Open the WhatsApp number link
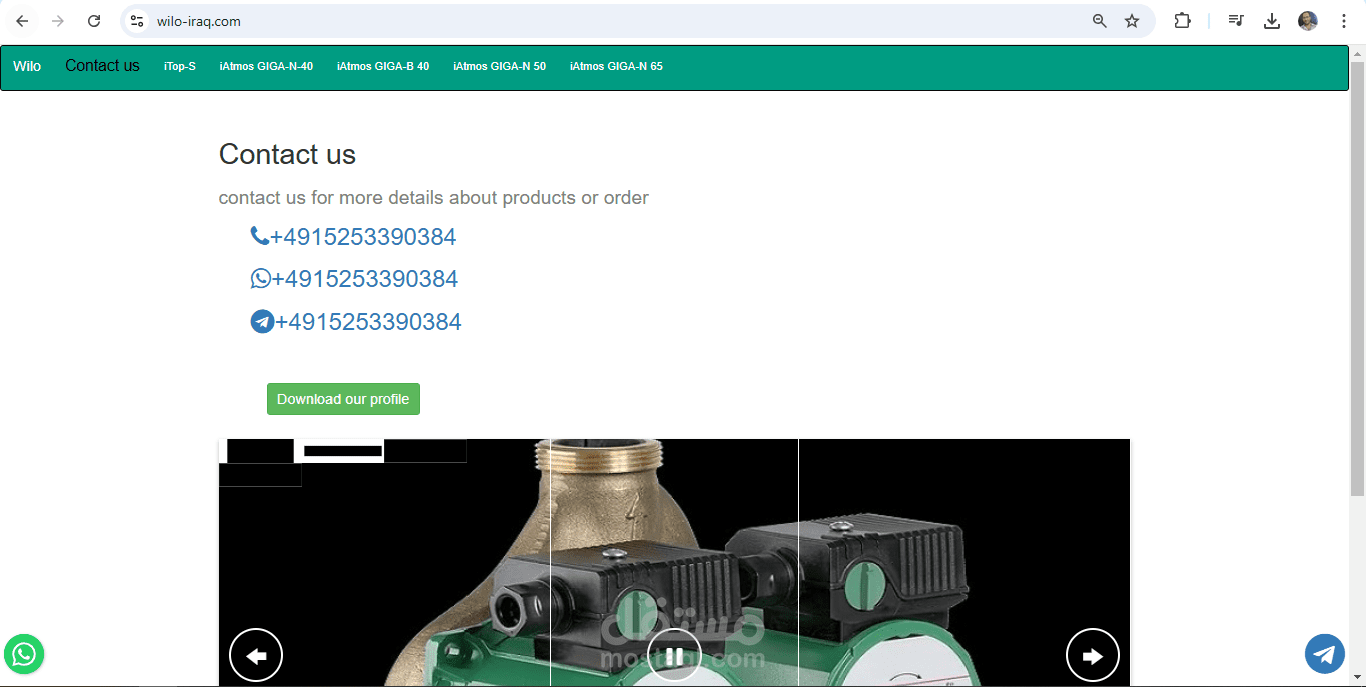The image size is (1366, 687). point(365,279)
